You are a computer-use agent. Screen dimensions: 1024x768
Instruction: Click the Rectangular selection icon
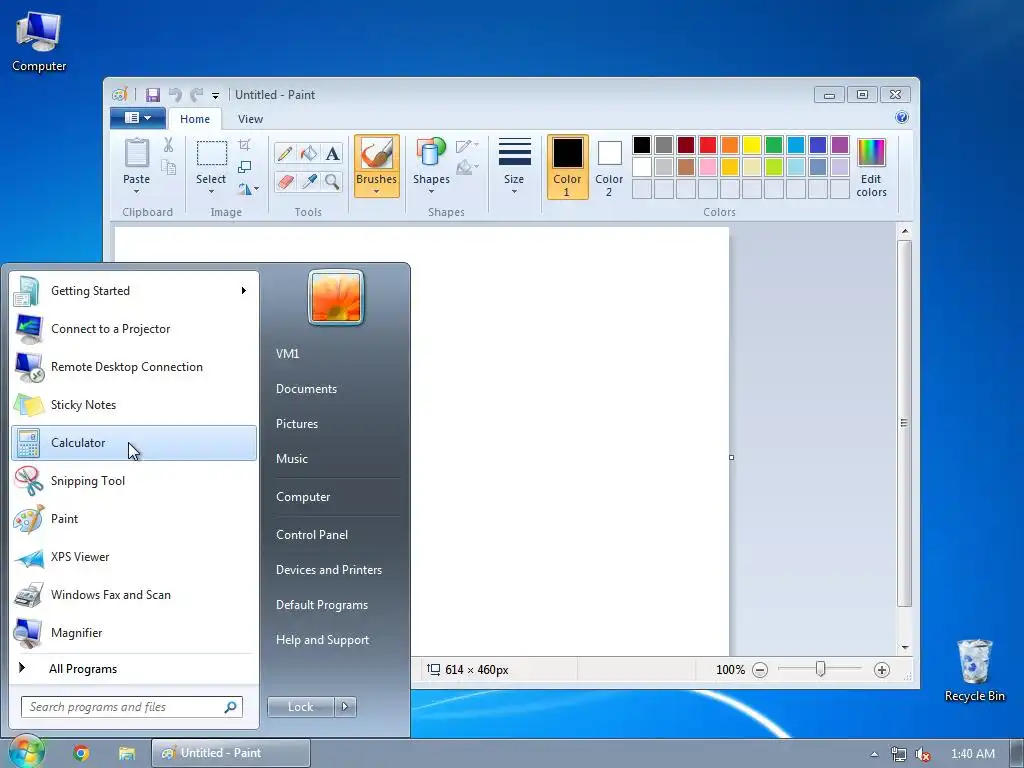pyautogui.click(x=212, y=154)
